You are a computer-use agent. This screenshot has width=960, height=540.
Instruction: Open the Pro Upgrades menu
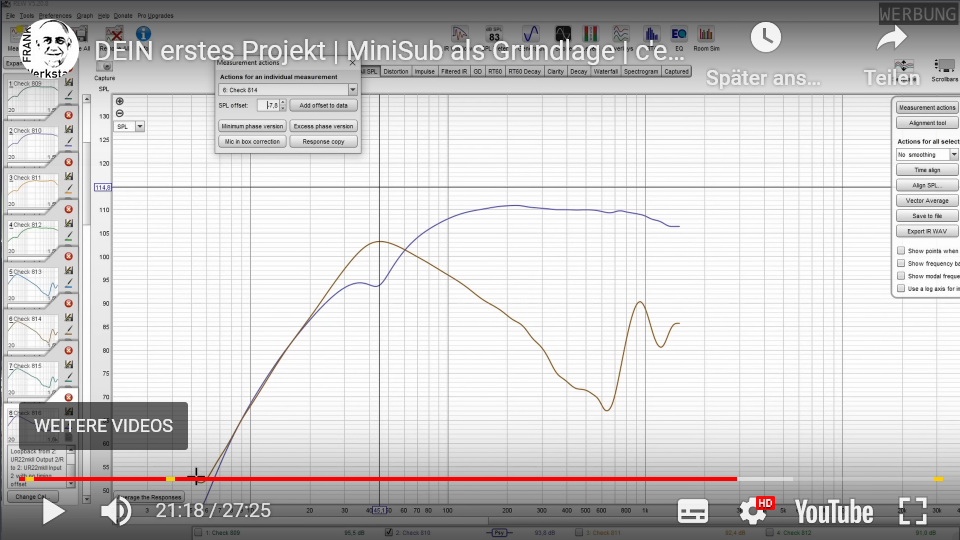click(155, 15)
